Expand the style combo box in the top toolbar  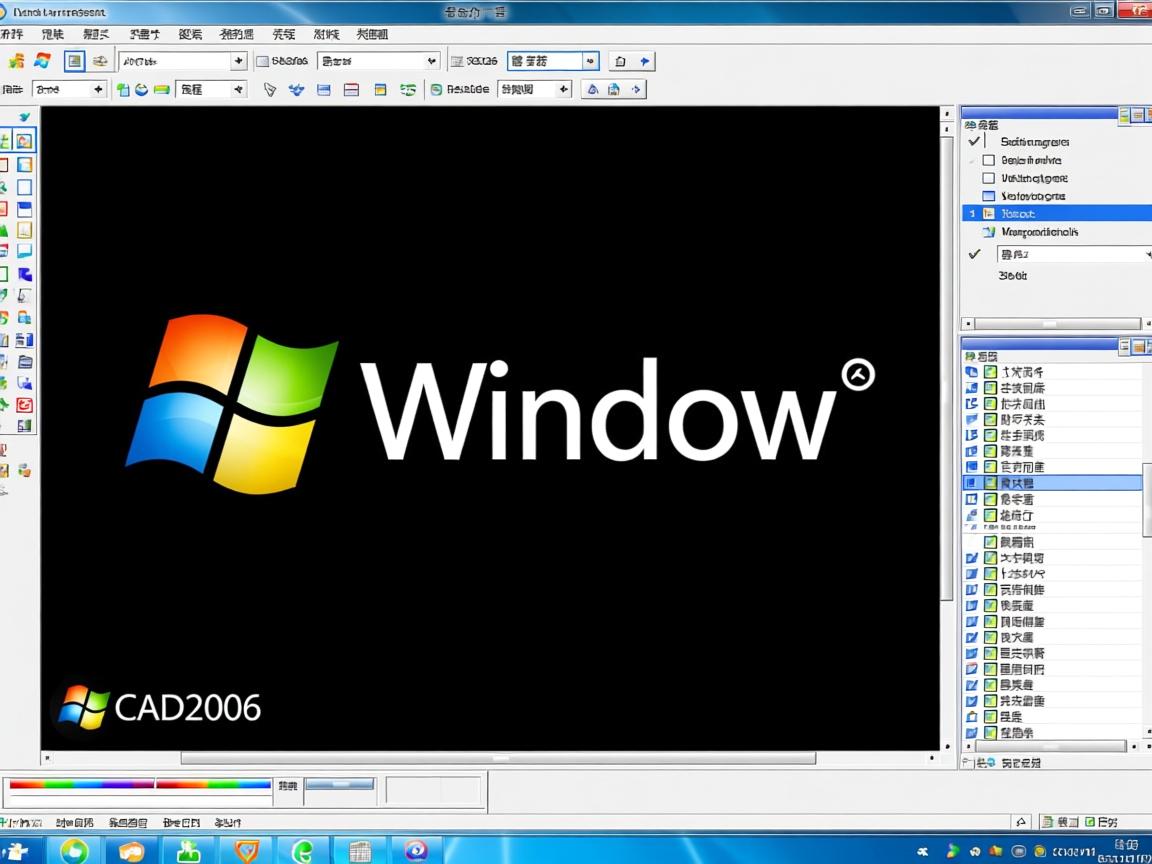[x=237, y=60]
